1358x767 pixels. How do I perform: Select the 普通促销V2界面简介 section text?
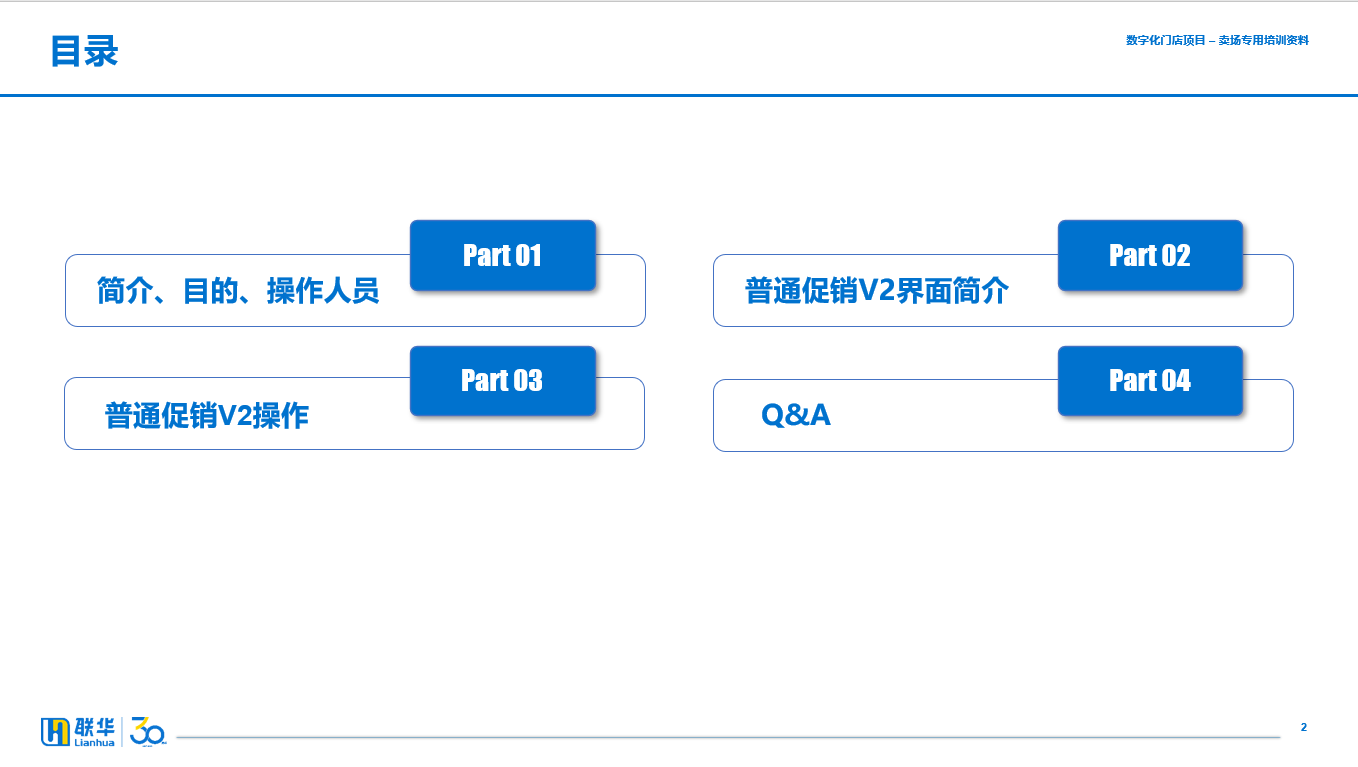[x=877, y=291]
